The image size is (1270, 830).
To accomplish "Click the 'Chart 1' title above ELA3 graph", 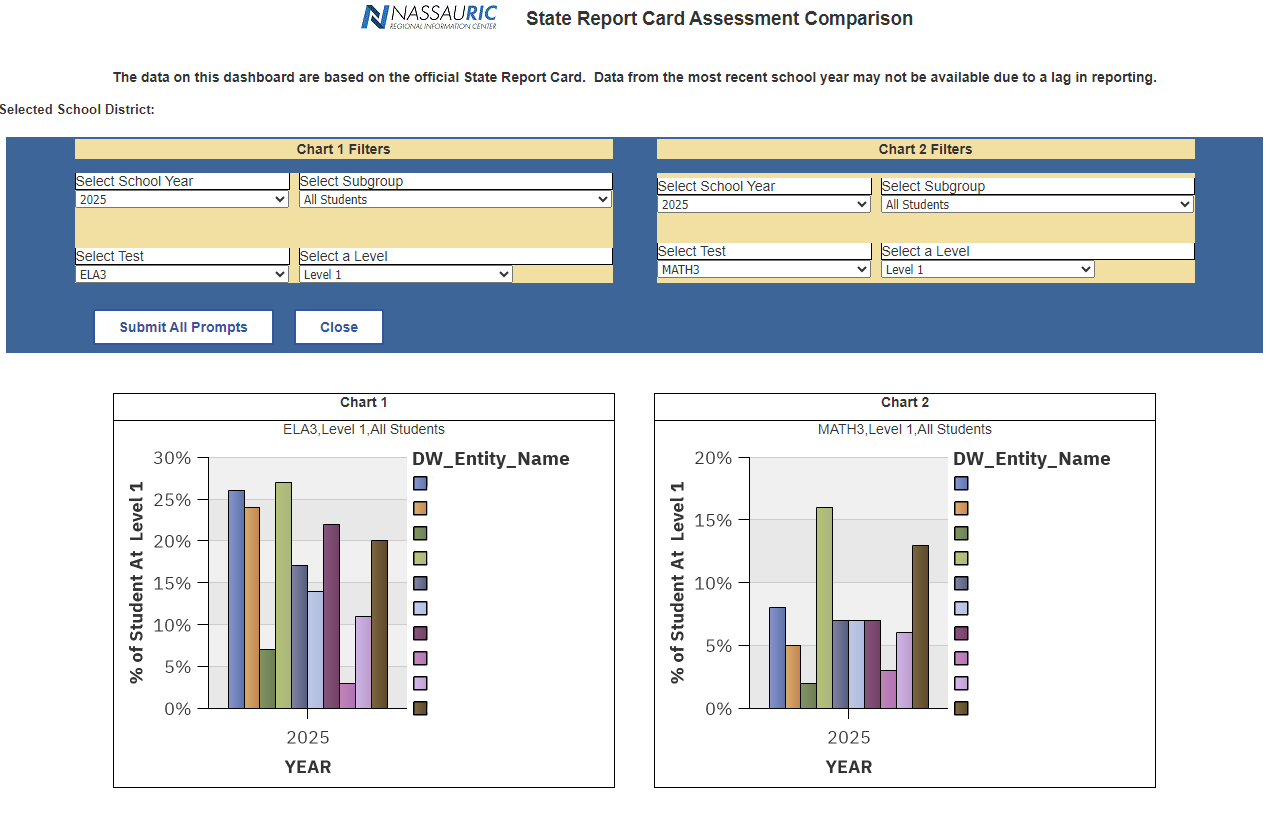I will coord(364,402).
